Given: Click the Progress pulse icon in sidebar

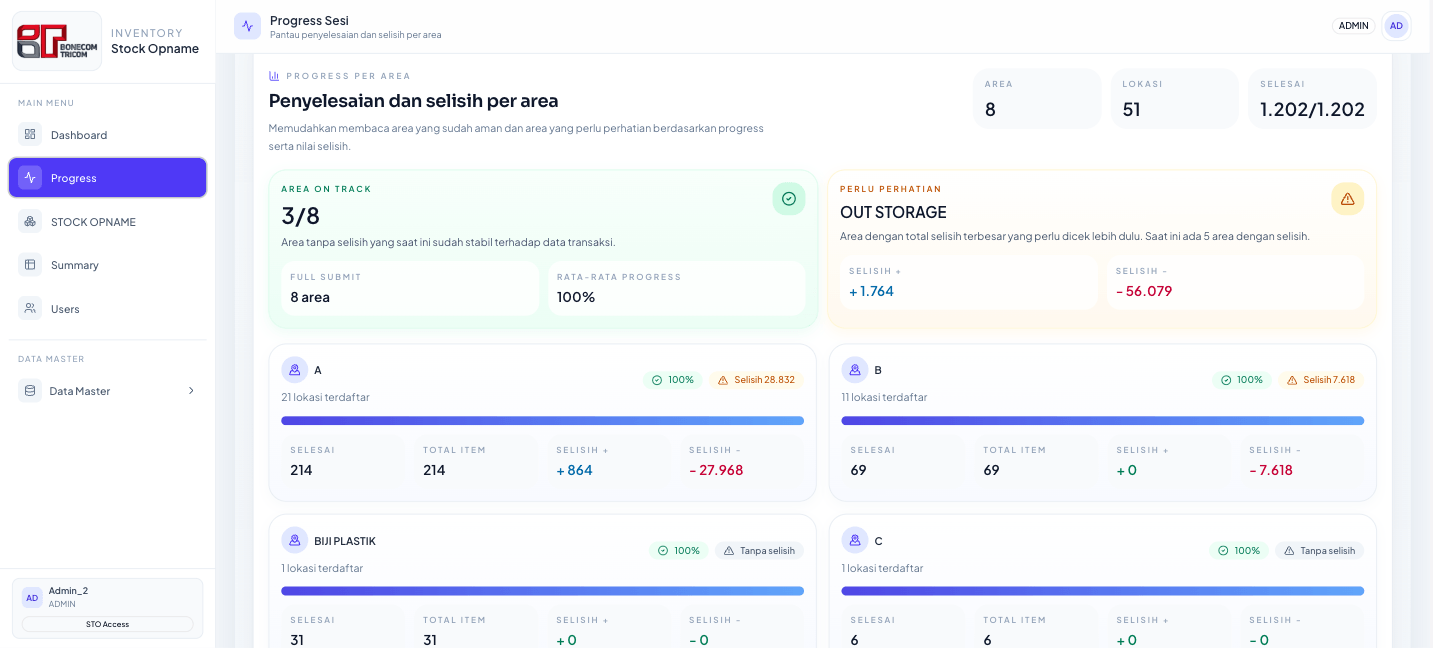Looking at the screenshot, I should click(30, 178).
